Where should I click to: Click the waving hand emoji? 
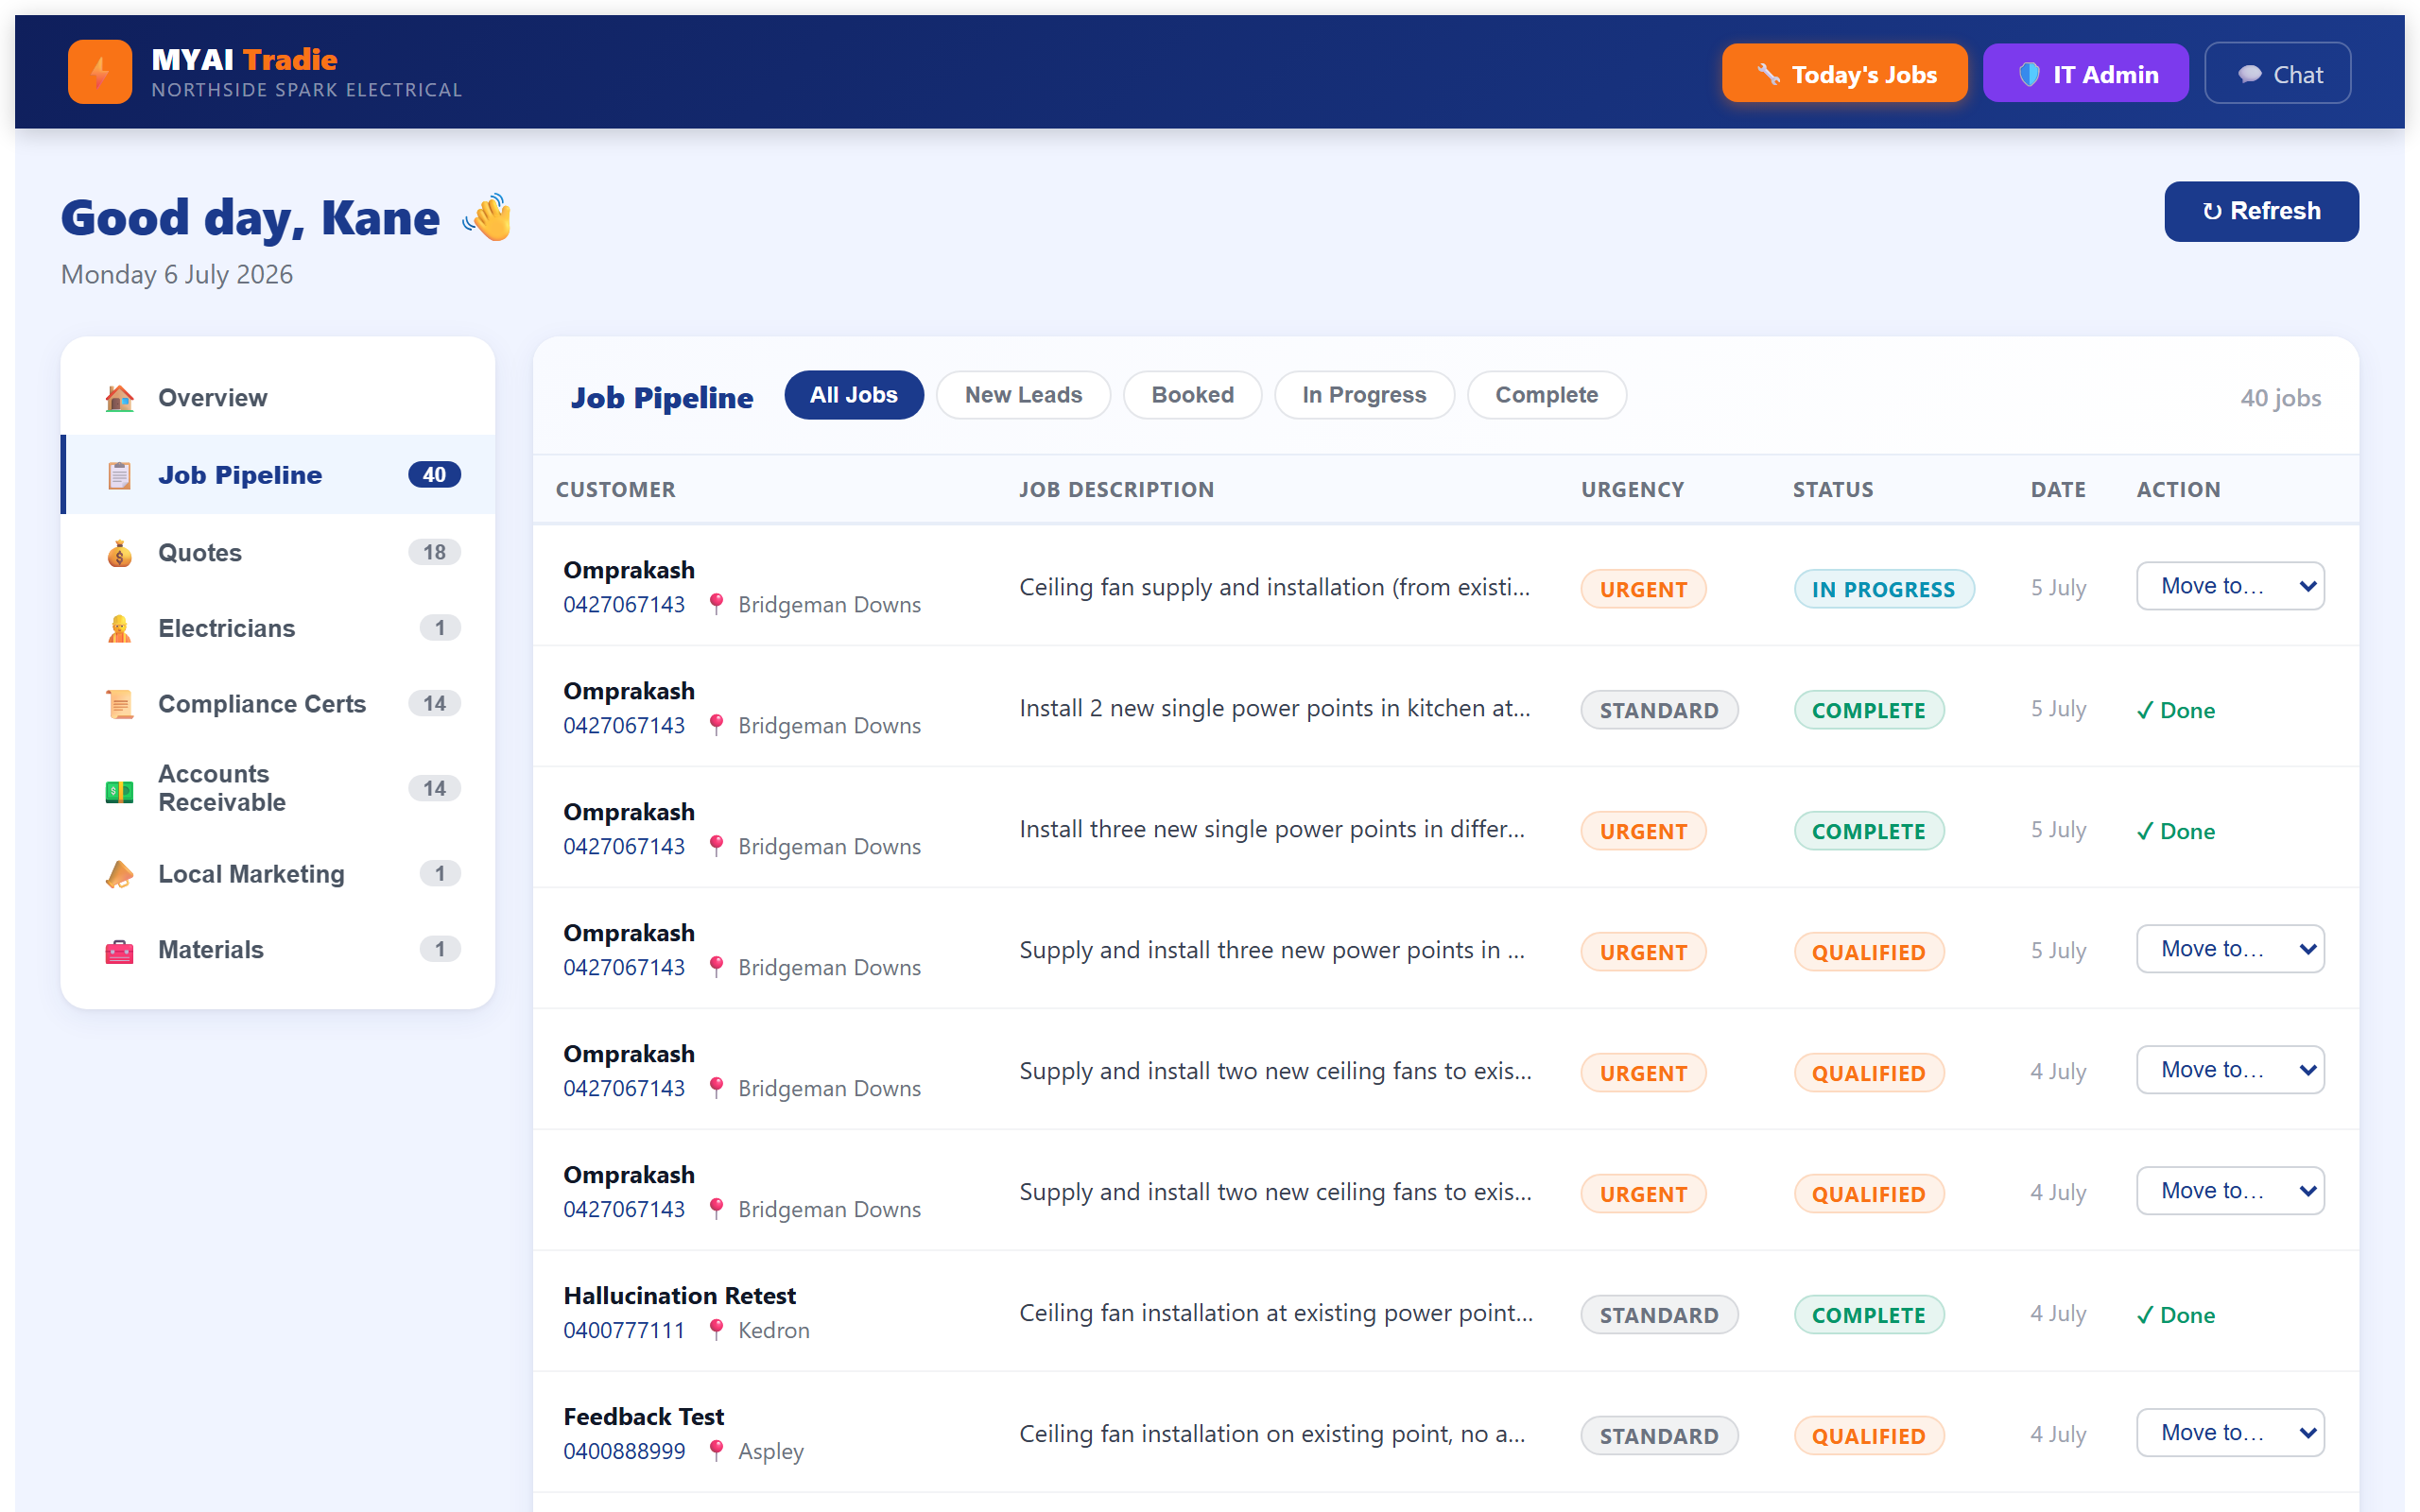coord(487,217)
